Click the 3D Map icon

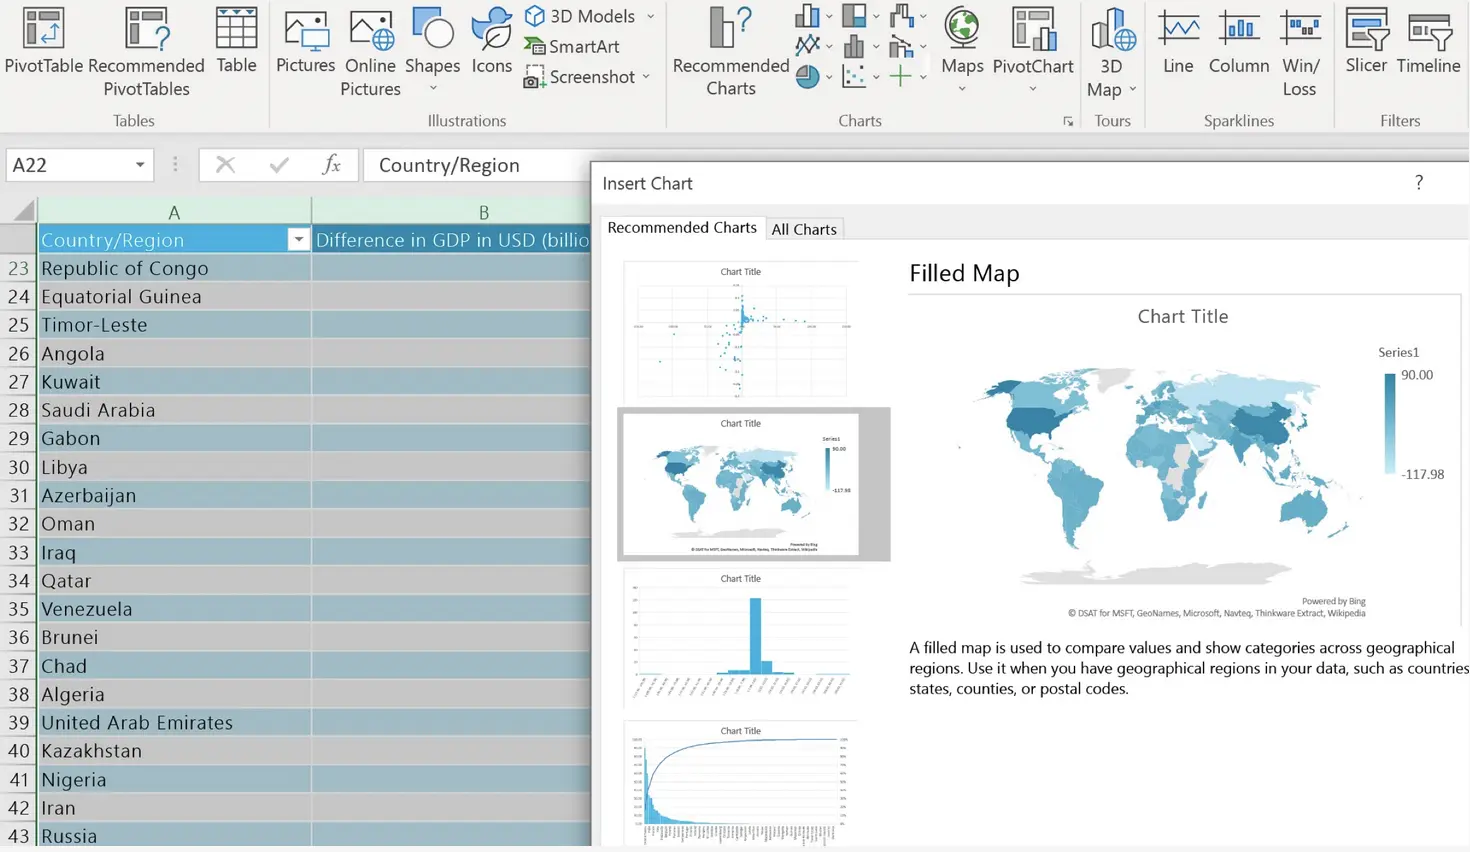[1112, 30]
